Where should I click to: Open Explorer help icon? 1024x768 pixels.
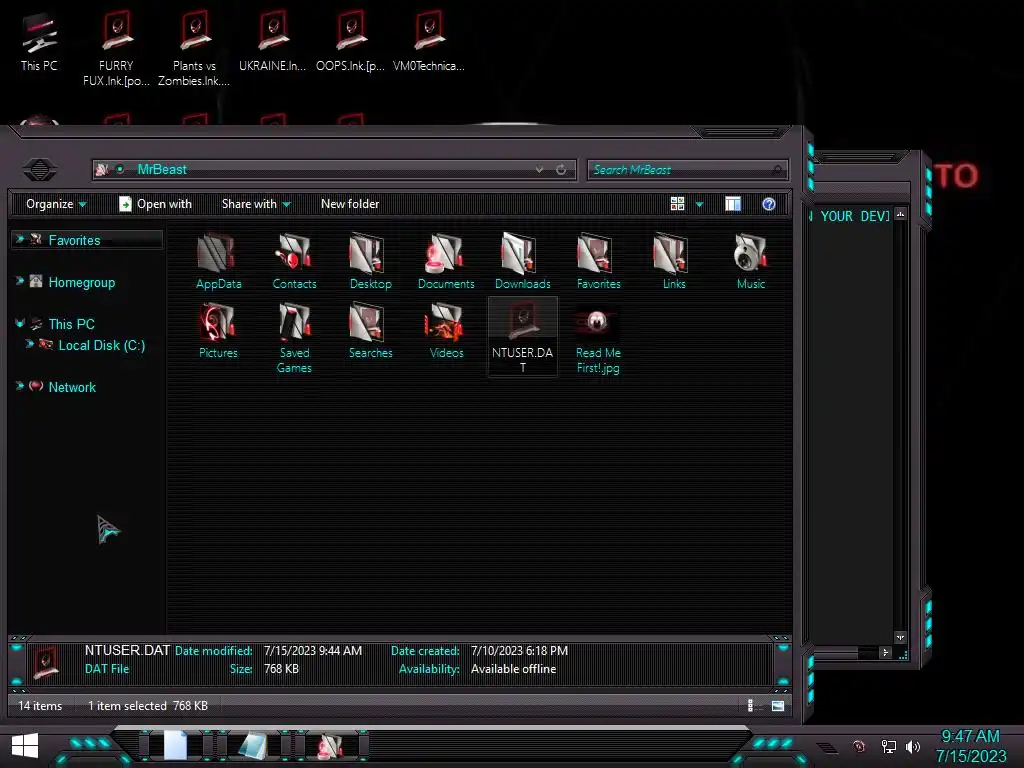coord(769,204)
